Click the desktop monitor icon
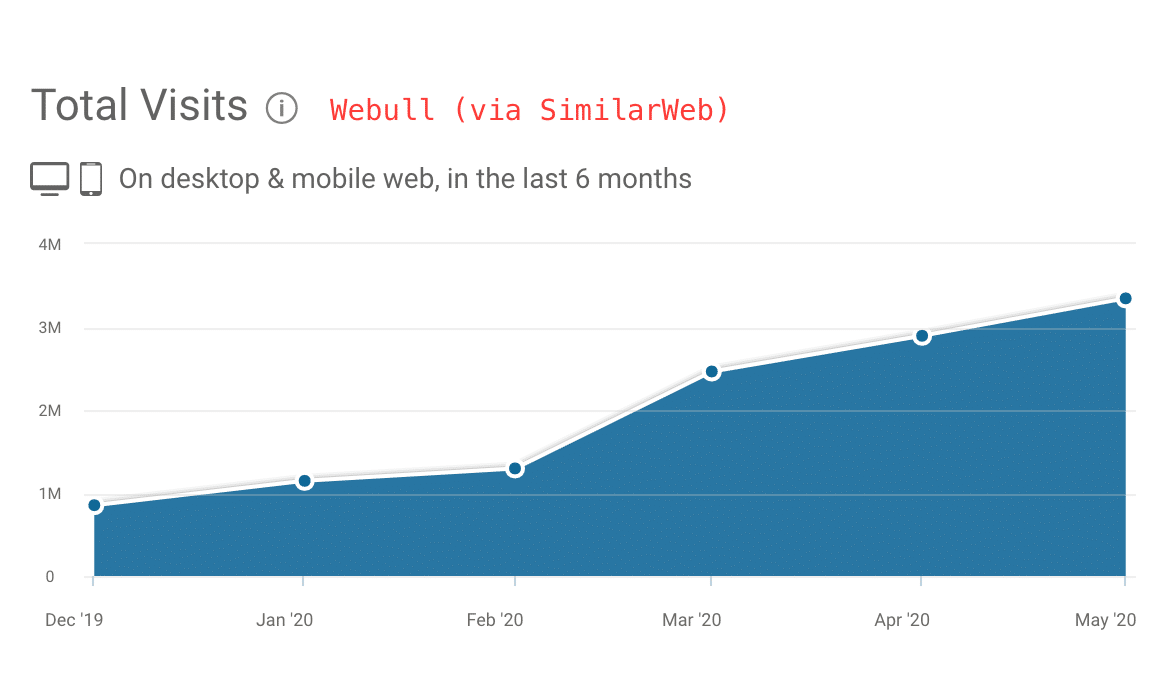The height and width of the screenshot is (700, 1156). (x=50, y=178)
